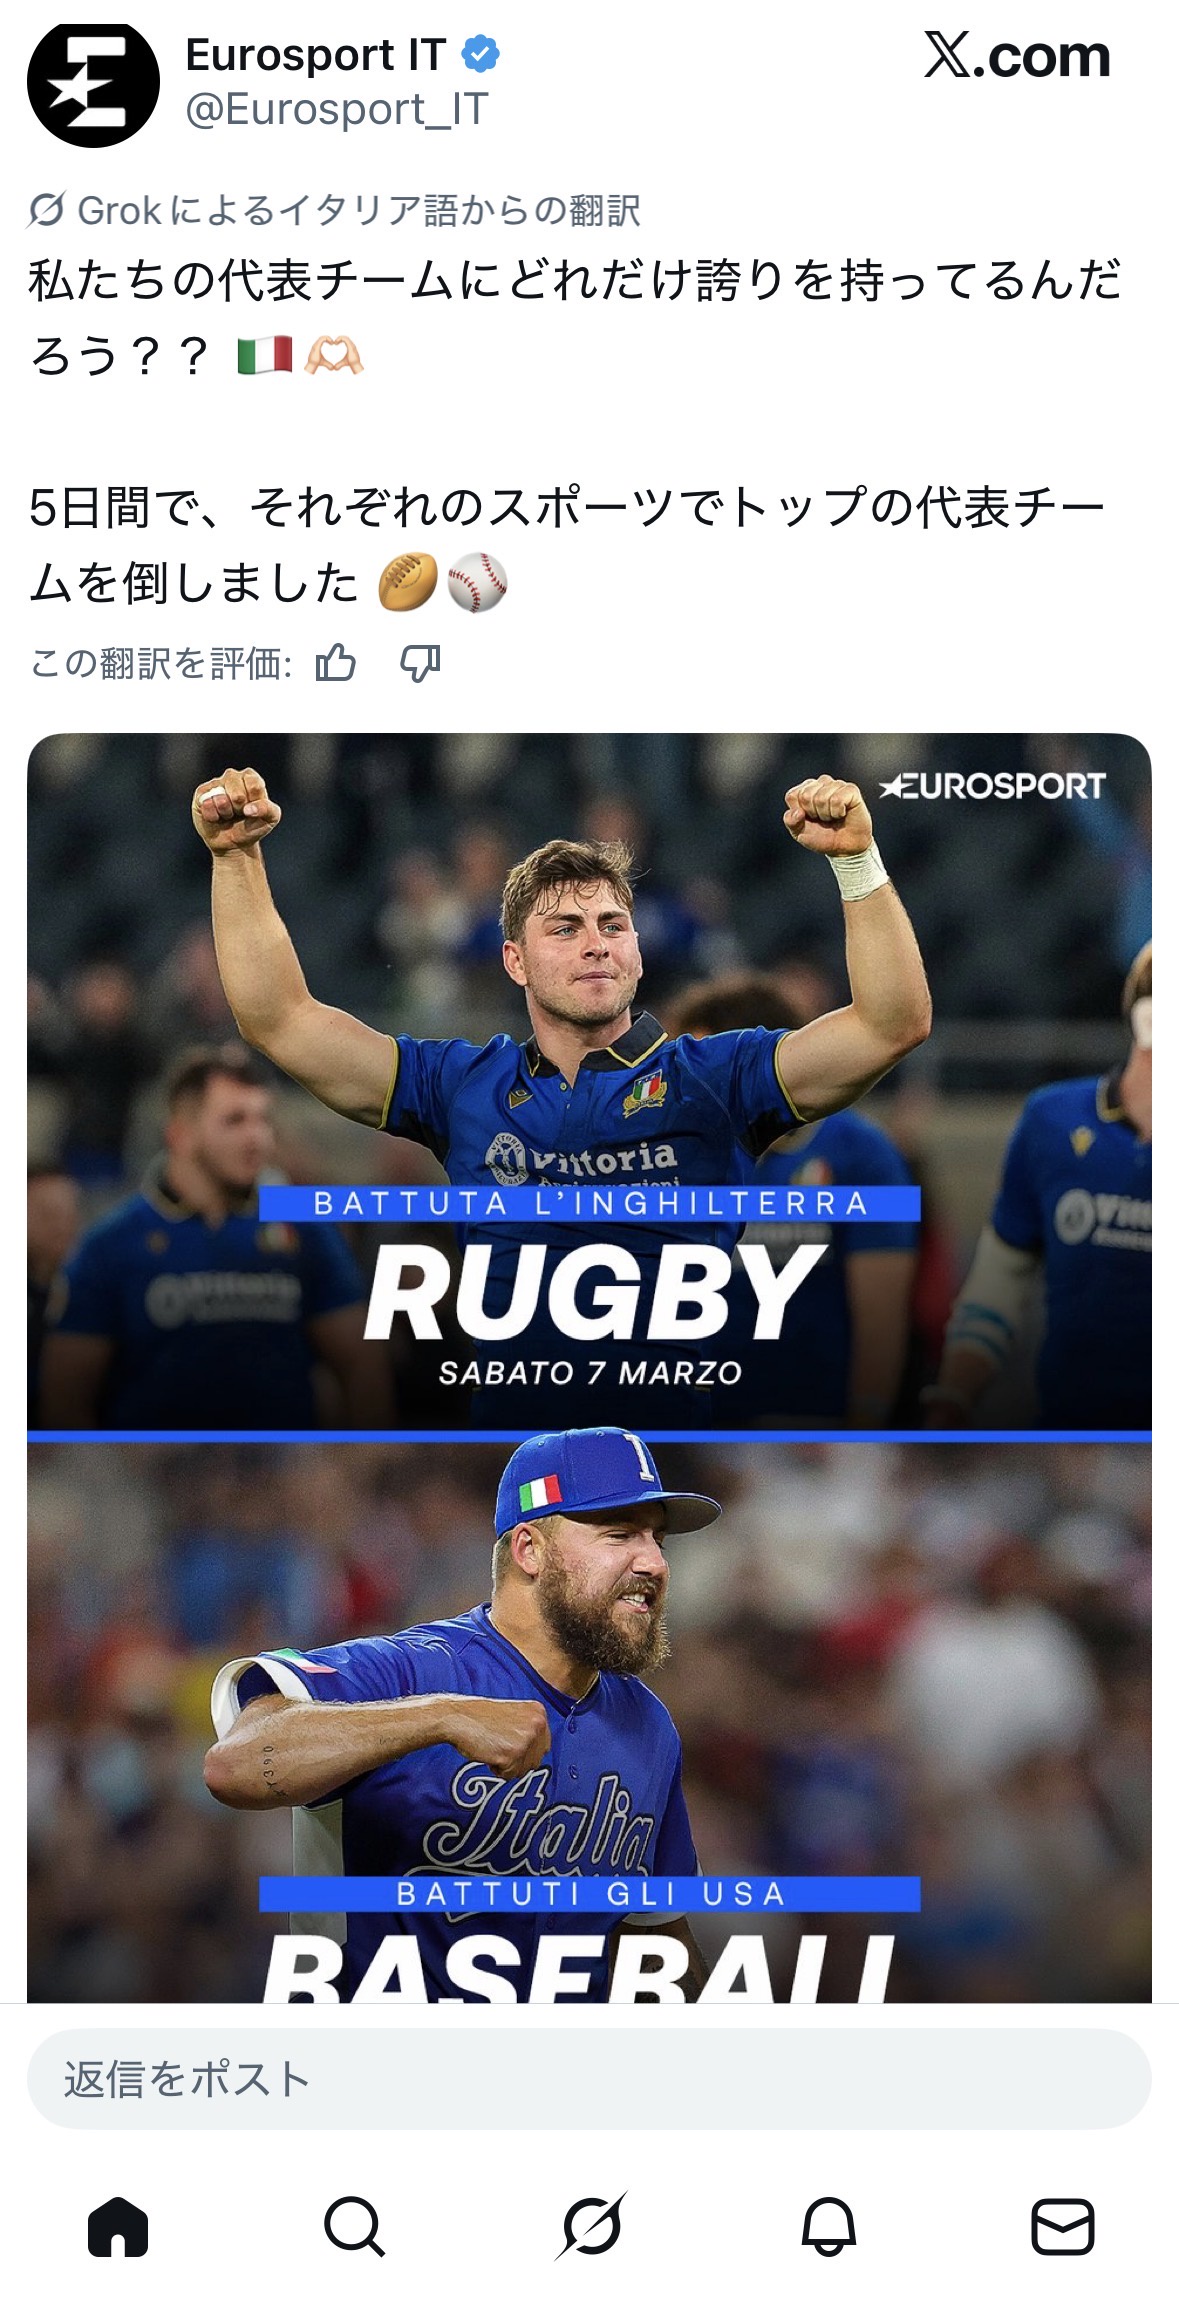Tap the Home icon in bottom navigation
Viewport: 1179px width, 2301px height.
[x=118, y=2227]
